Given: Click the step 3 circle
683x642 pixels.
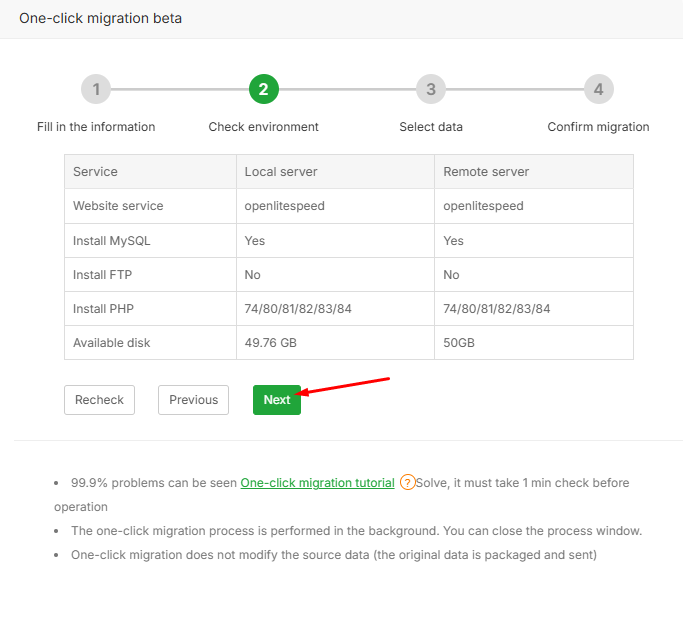Looking at the screenshot, I should pos(430,89).
